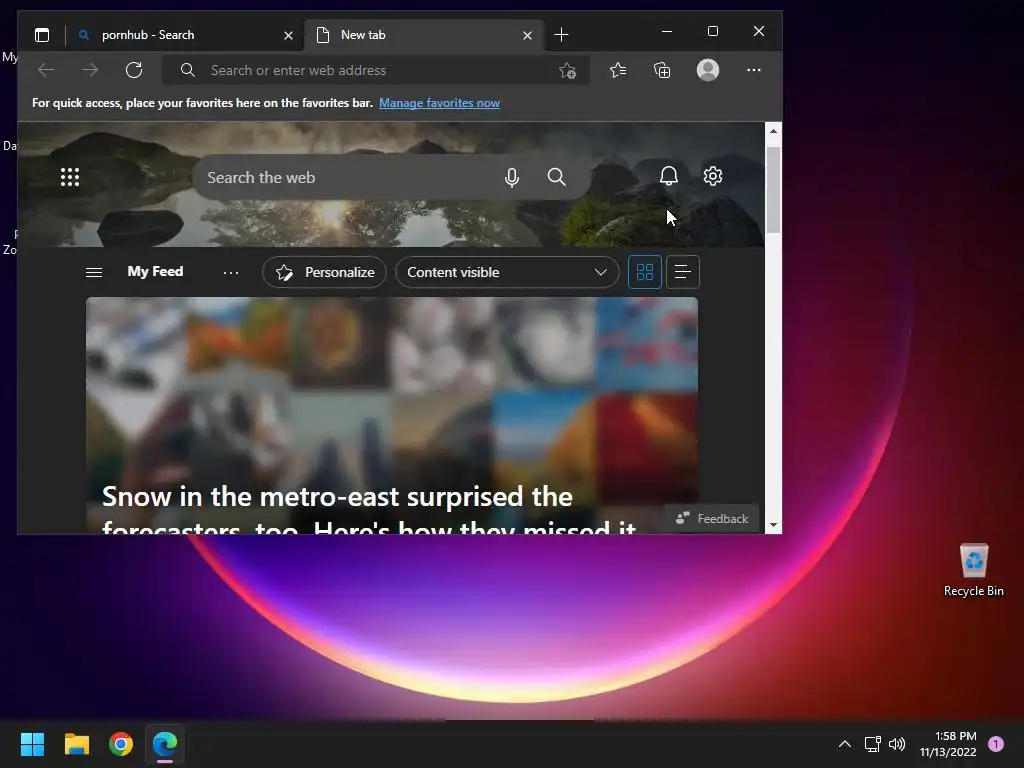Close the pornhub - Search tab
Image resolution: width=1024 pixels, height=768 pixels.
288,35
